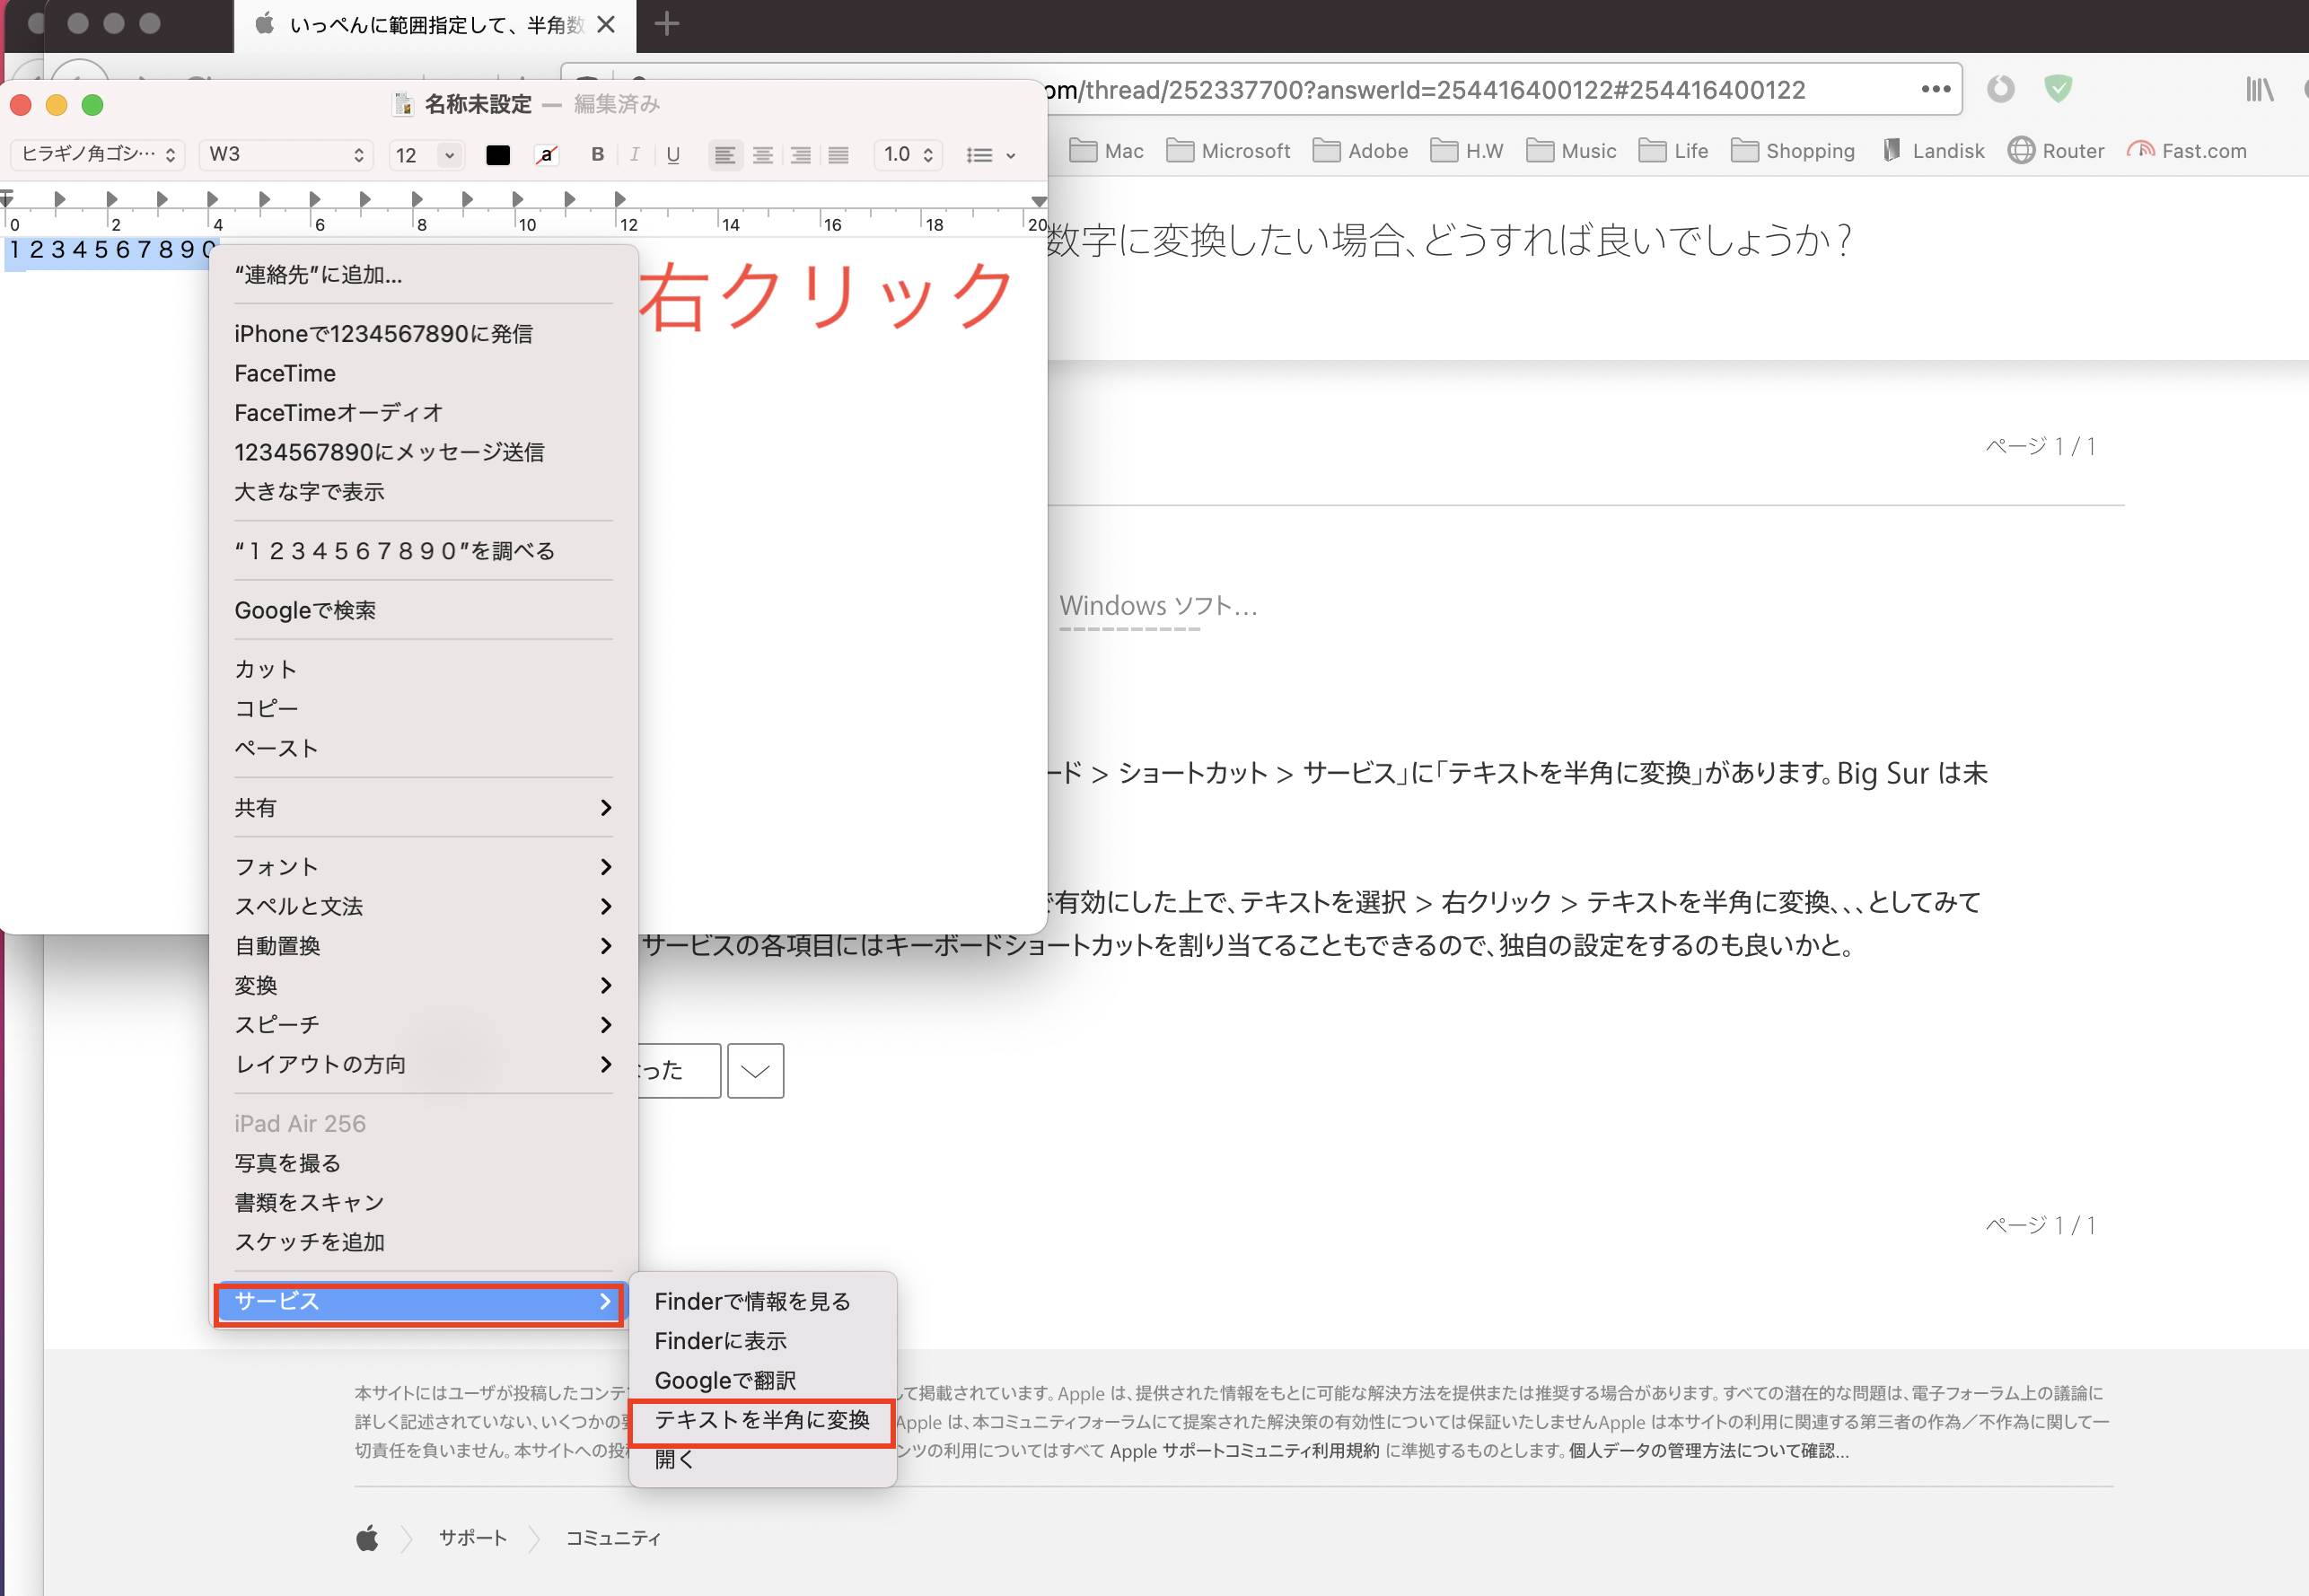Open the font size 12 dropdown

(x=425, y=155)
